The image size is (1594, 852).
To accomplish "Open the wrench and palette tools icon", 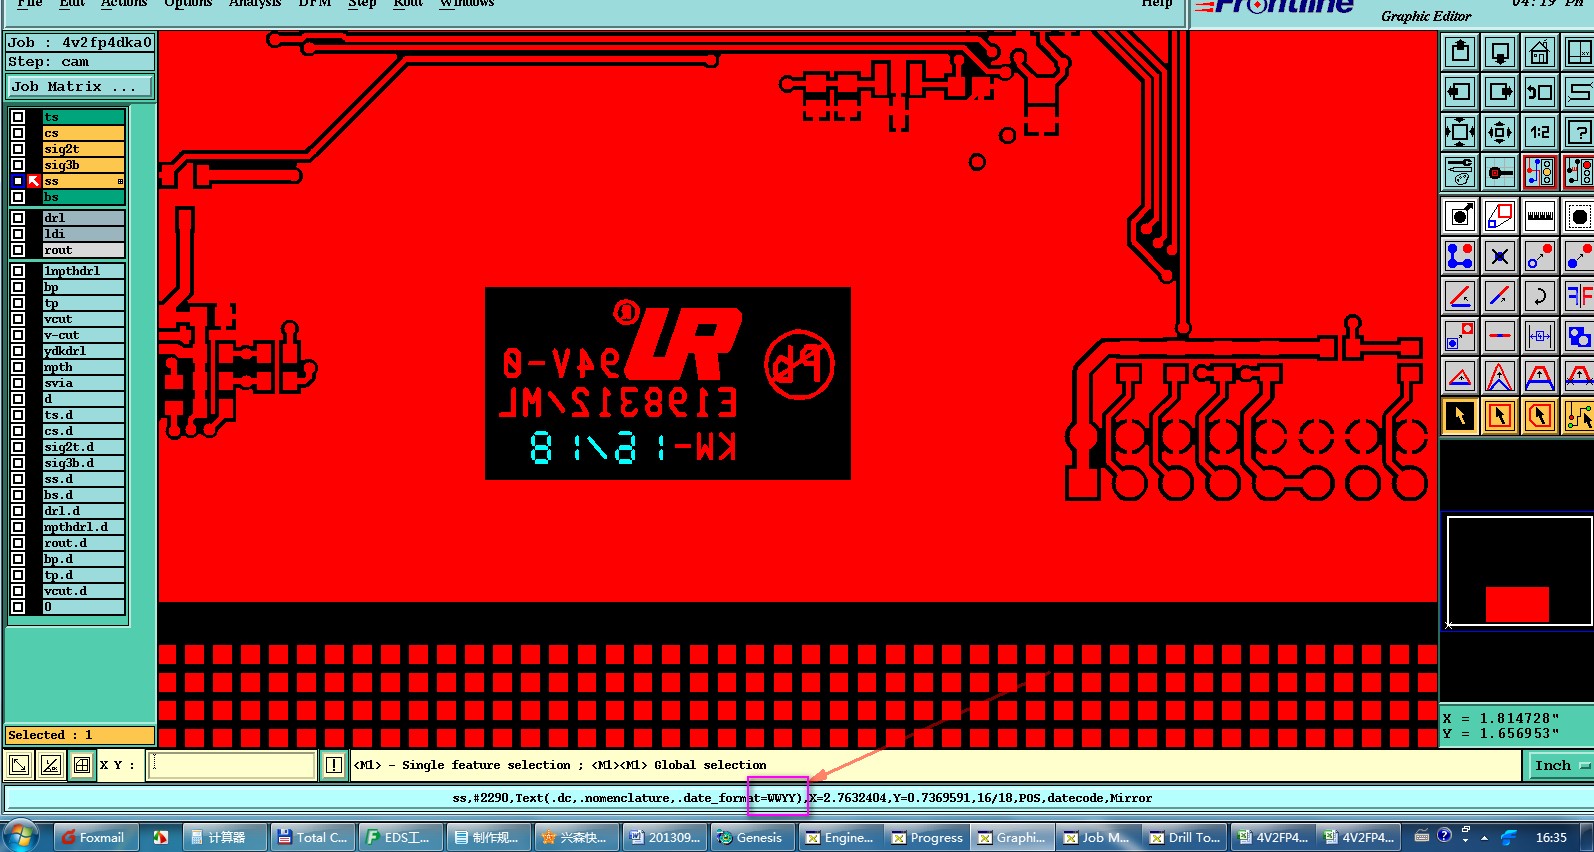I will [x=1460, y=172].
